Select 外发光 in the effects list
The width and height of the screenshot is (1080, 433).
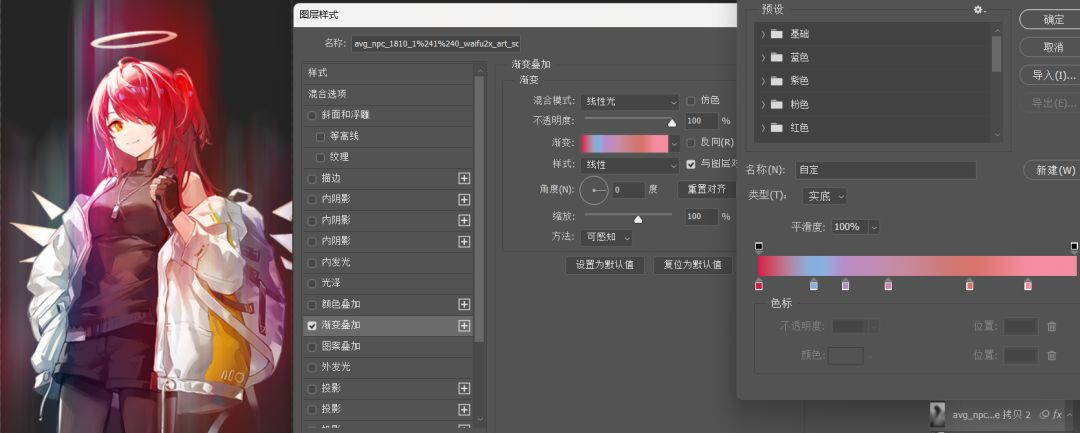388,368
